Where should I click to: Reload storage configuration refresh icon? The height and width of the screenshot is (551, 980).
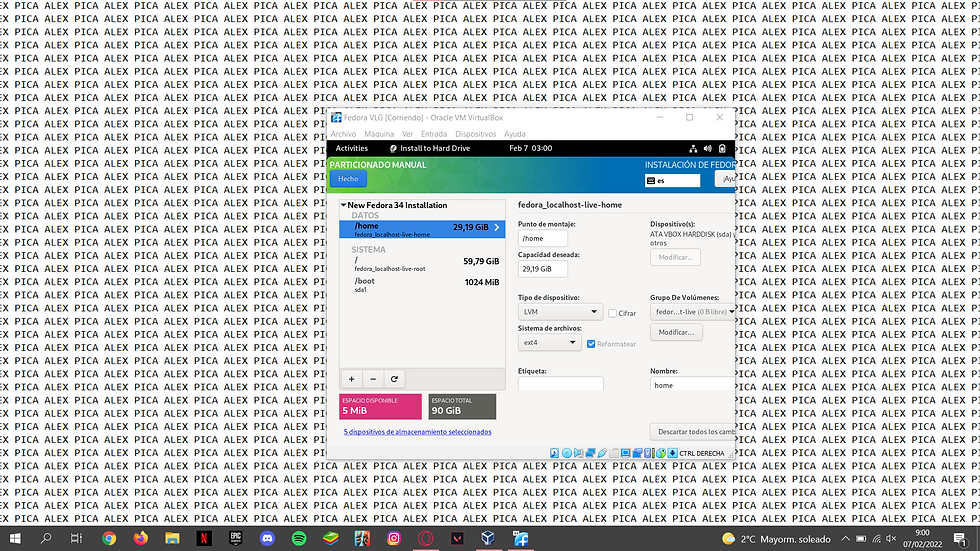394,379
